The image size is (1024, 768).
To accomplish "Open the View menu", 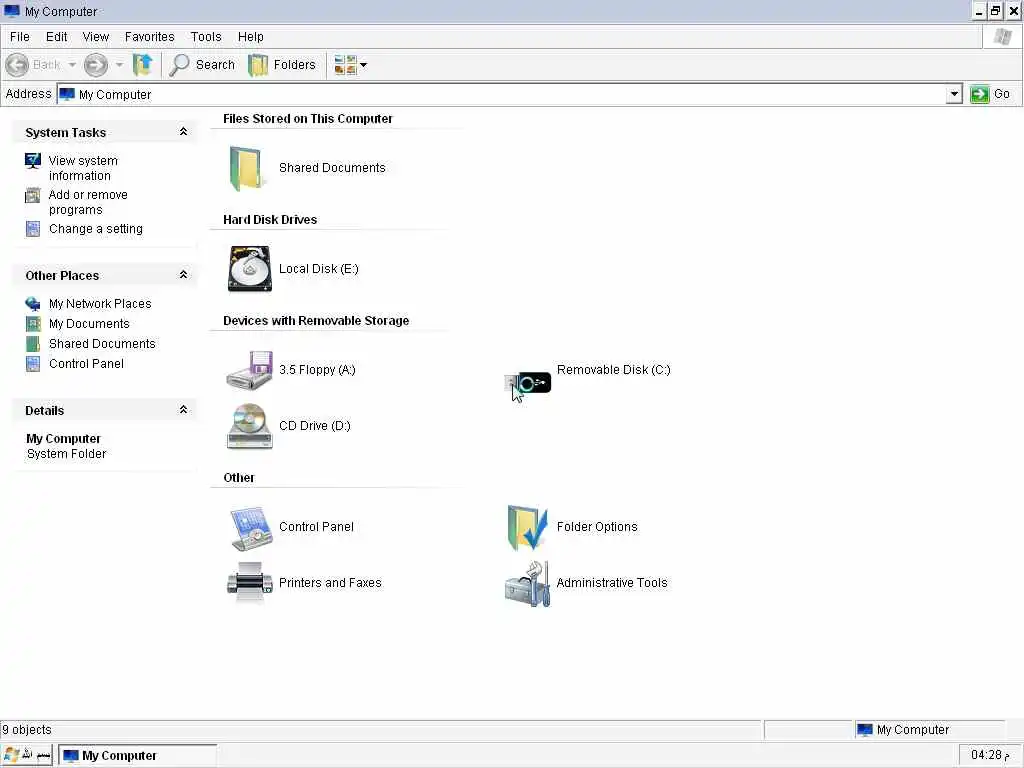I will click(95, 37).
